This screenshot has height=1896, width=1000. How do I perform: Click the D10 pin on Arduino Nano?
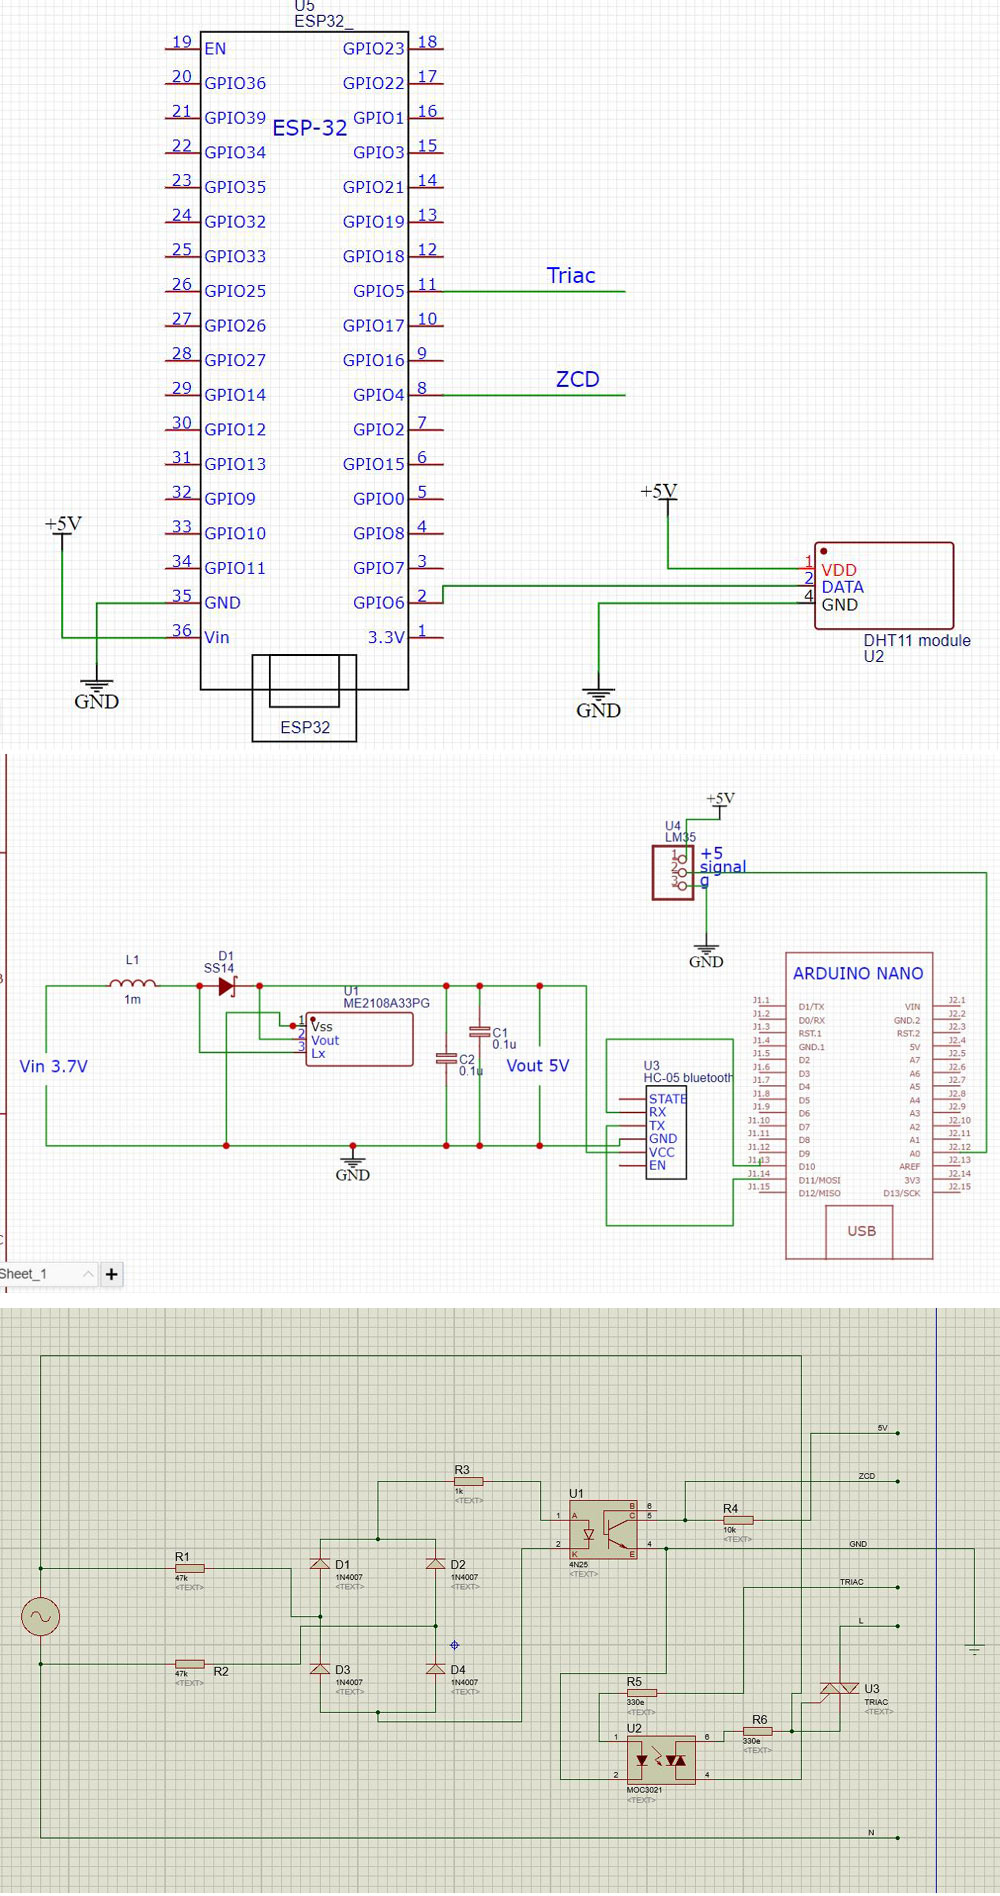(807, 1167)
